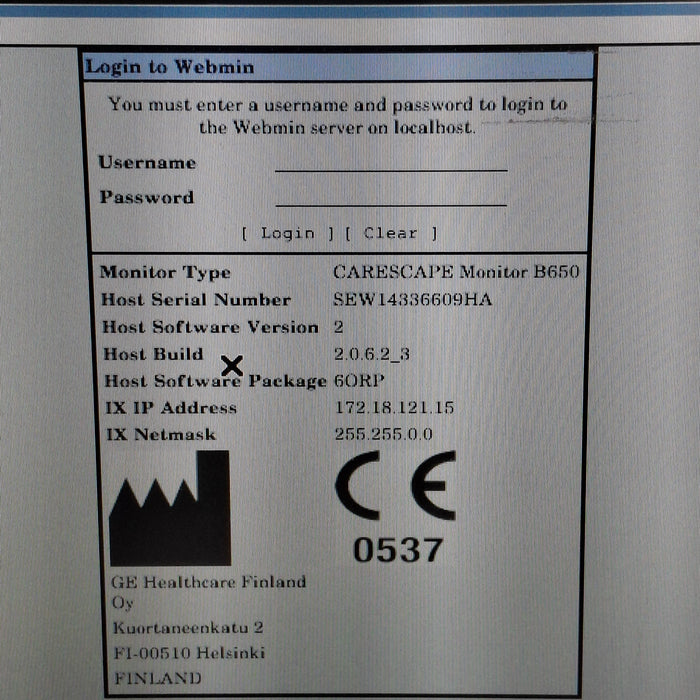Image resolution: width=700 pixels, height=700 pixels.
Task: Click the Host Software Version value "2"
Action: pyautogui.click(x=338, y=327)
